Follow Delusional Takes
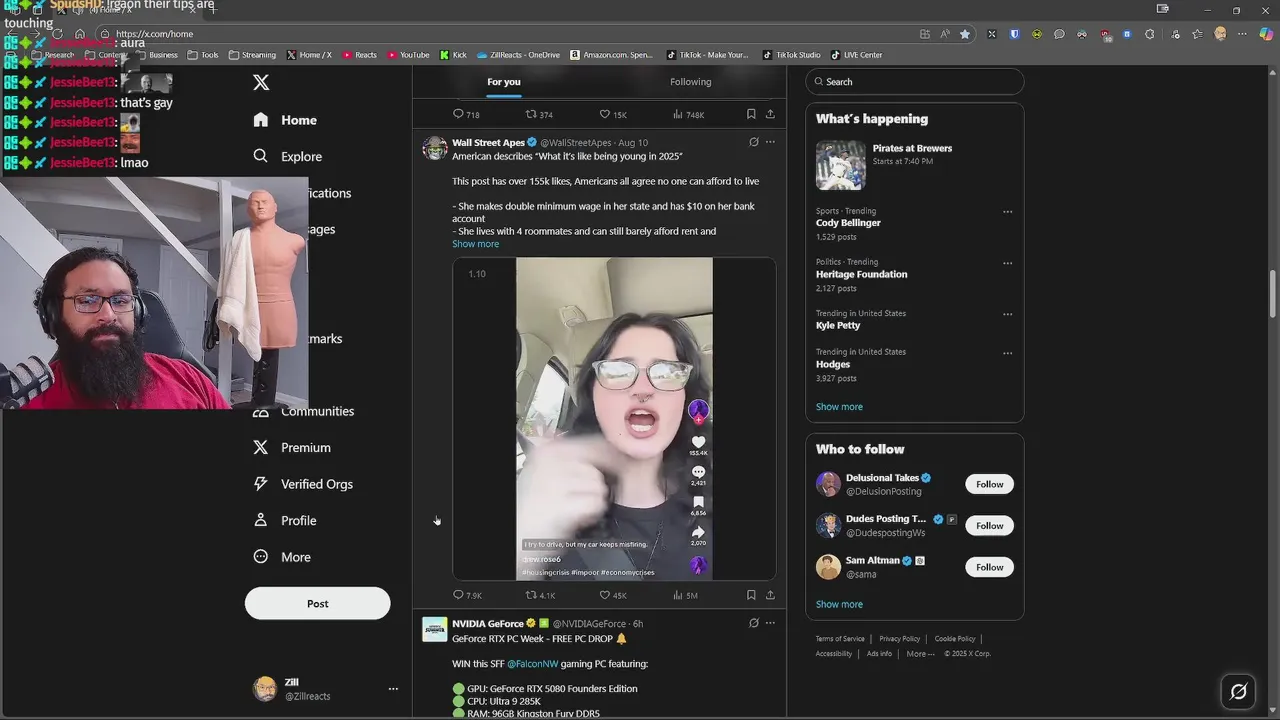The height and width of the screenshot is (720, 1280). (x=990, y=484)
